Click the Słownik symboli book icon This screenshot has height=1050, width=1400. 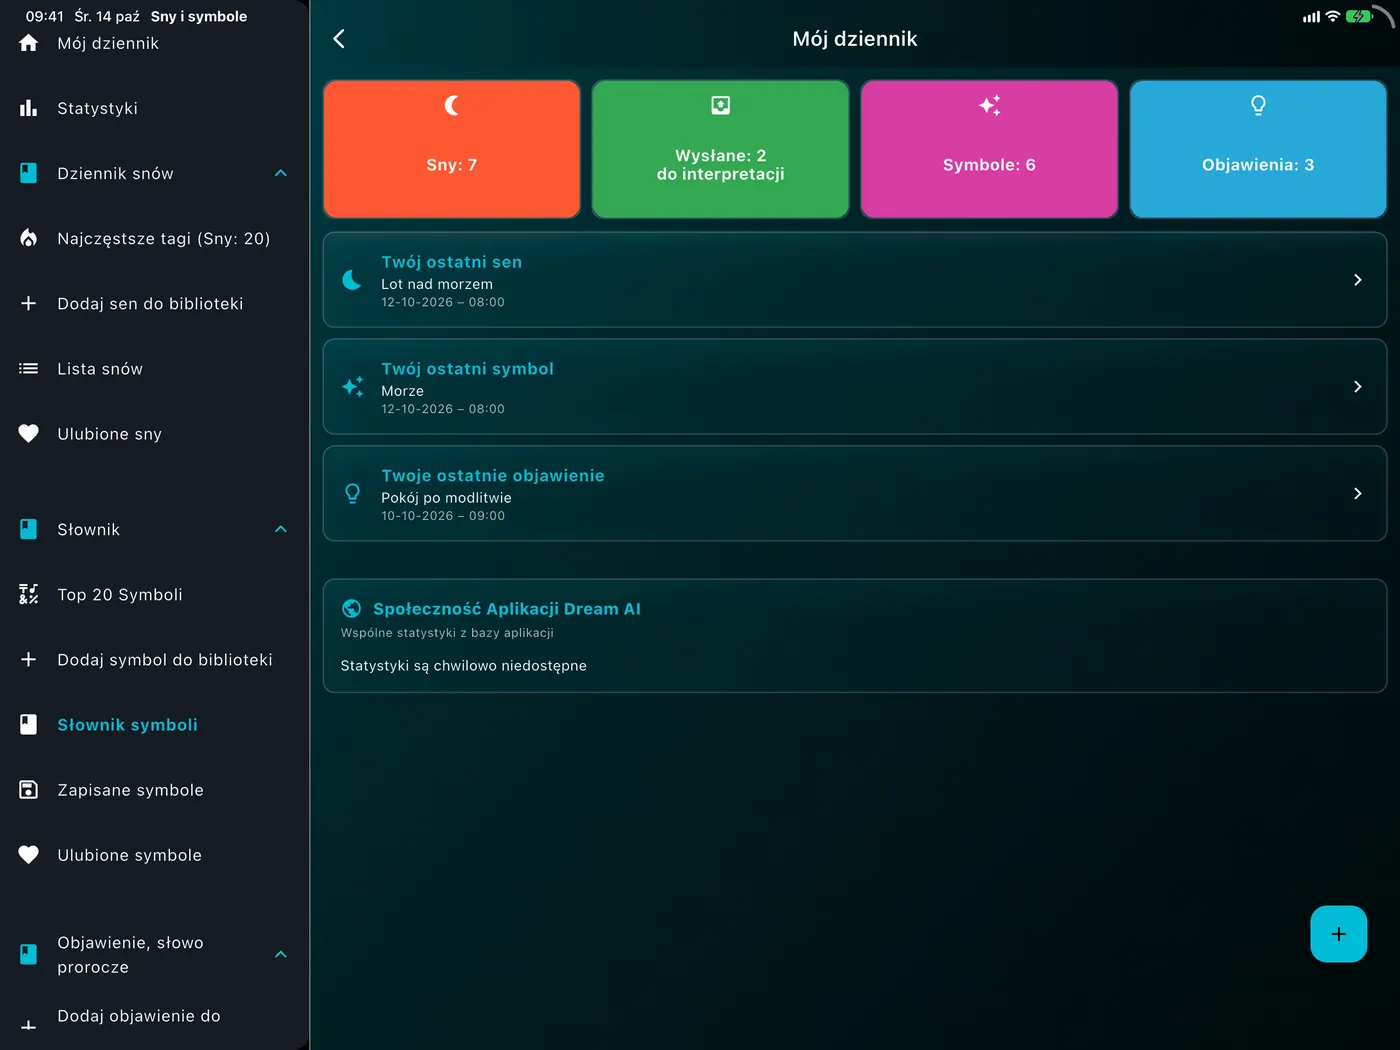(x=28, y=724)
